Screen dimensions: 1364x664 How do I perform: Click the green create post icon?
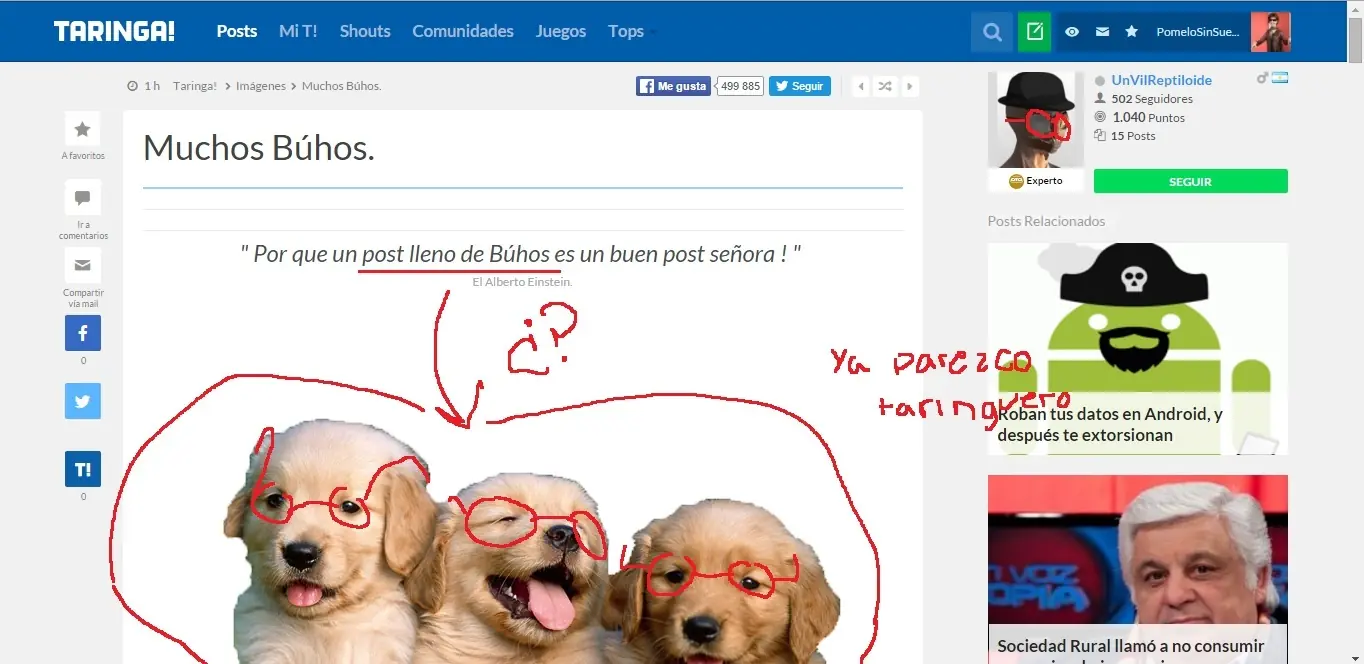1034,31
